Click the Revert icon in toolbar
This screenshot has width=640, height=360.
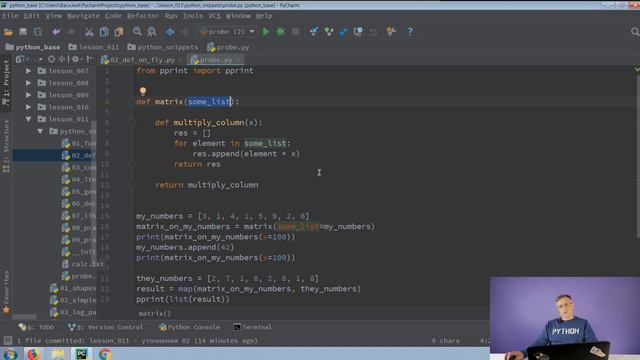click(x=373, y=32)
